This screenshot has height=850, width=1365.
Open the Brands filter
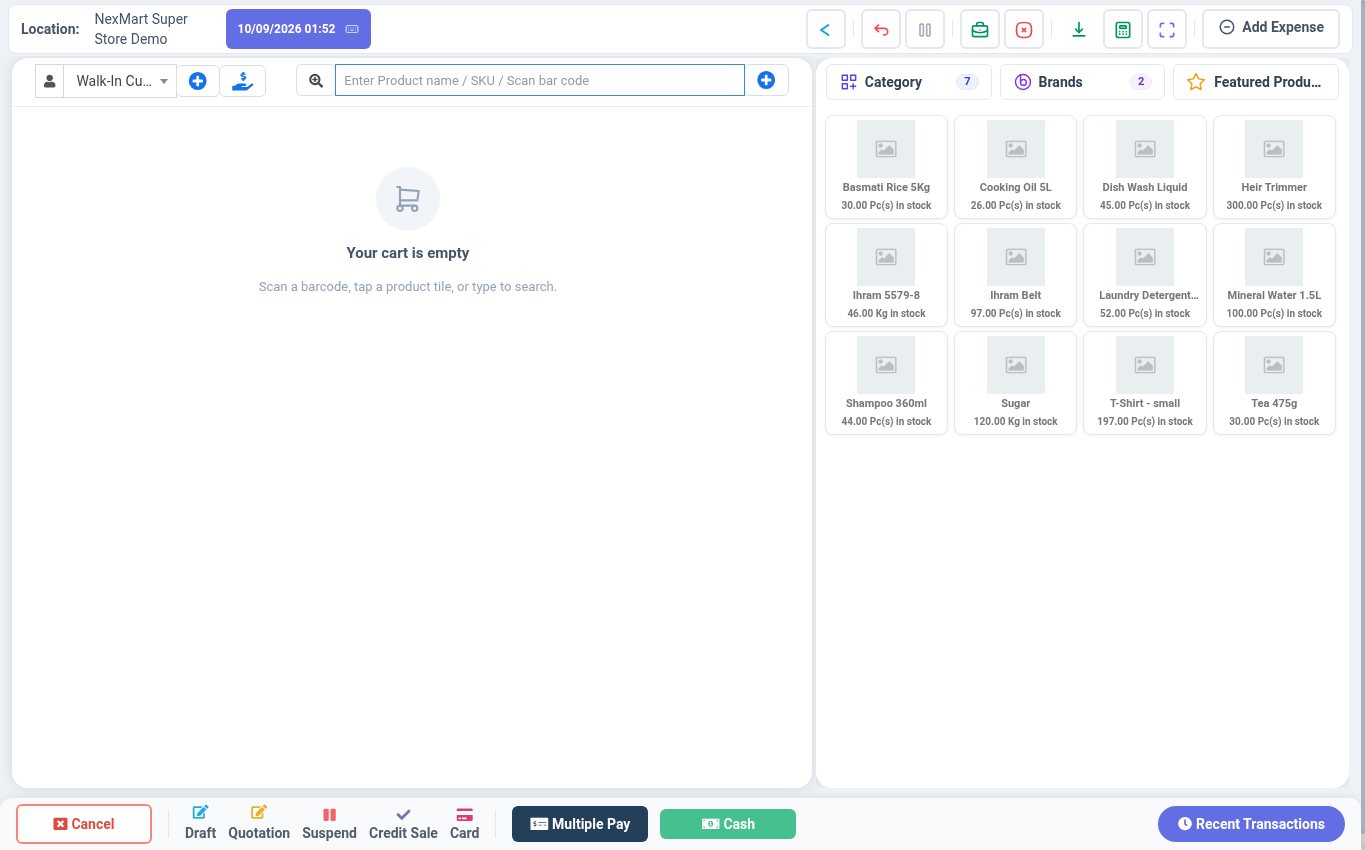pos(1082,82)
